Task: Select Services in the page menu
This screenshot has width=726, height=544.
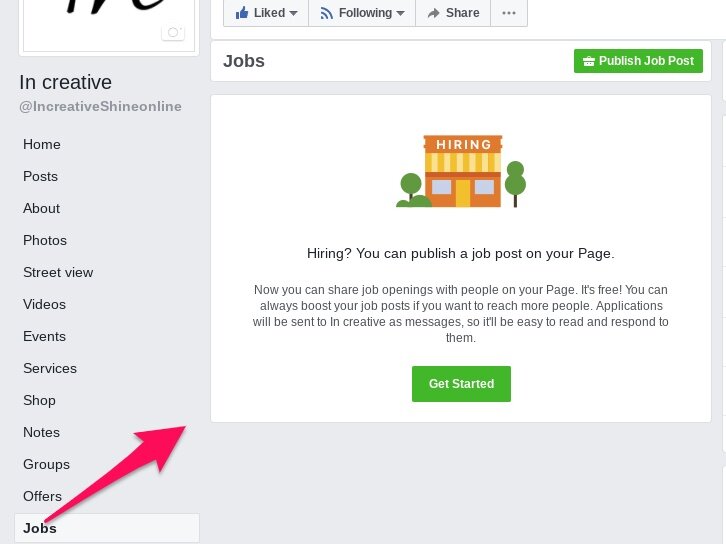Action: [50, 368]
